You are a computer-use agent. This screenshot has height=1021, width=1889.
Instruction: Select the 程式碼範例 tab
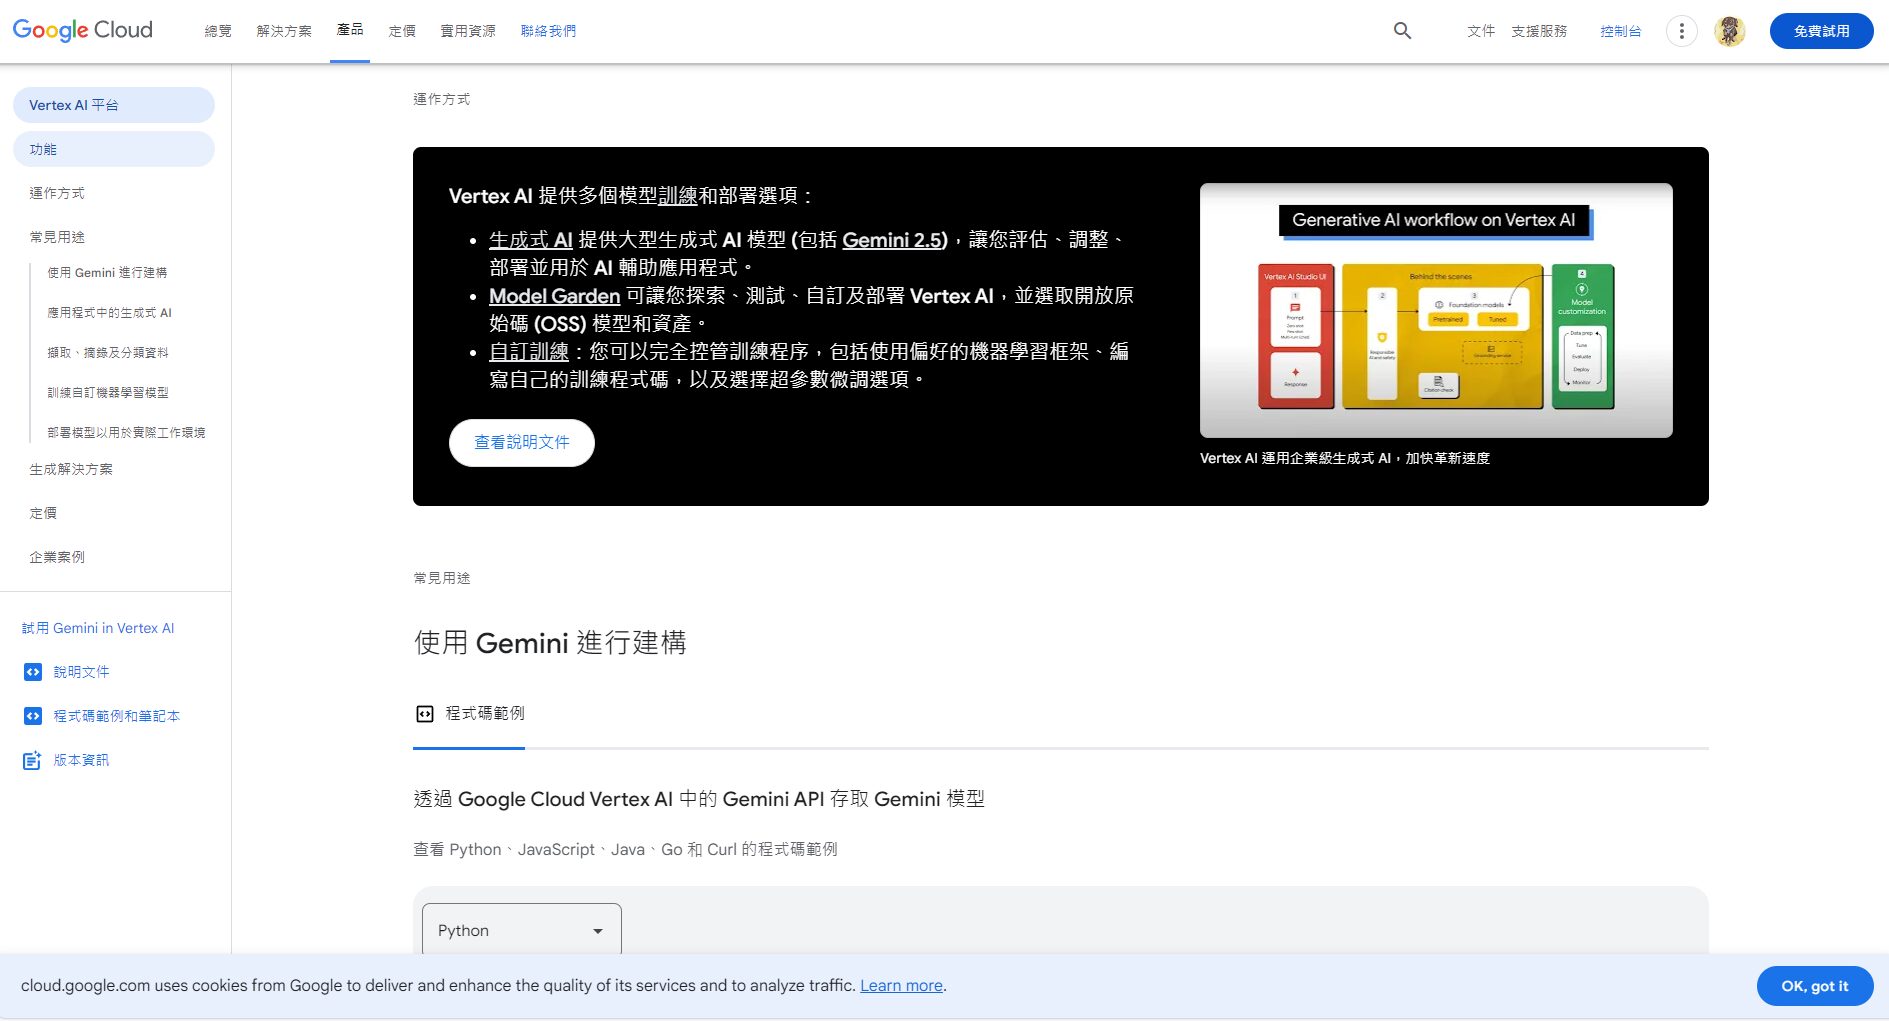coord(469,713)
